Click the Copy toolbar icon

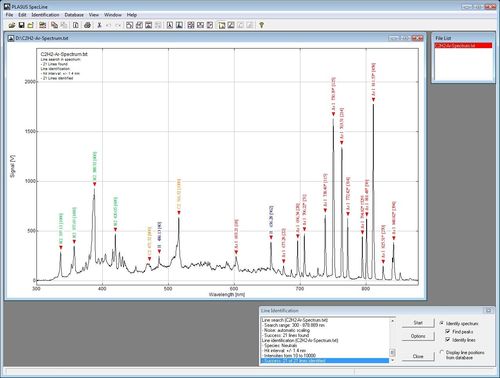(x=54, y=25)
